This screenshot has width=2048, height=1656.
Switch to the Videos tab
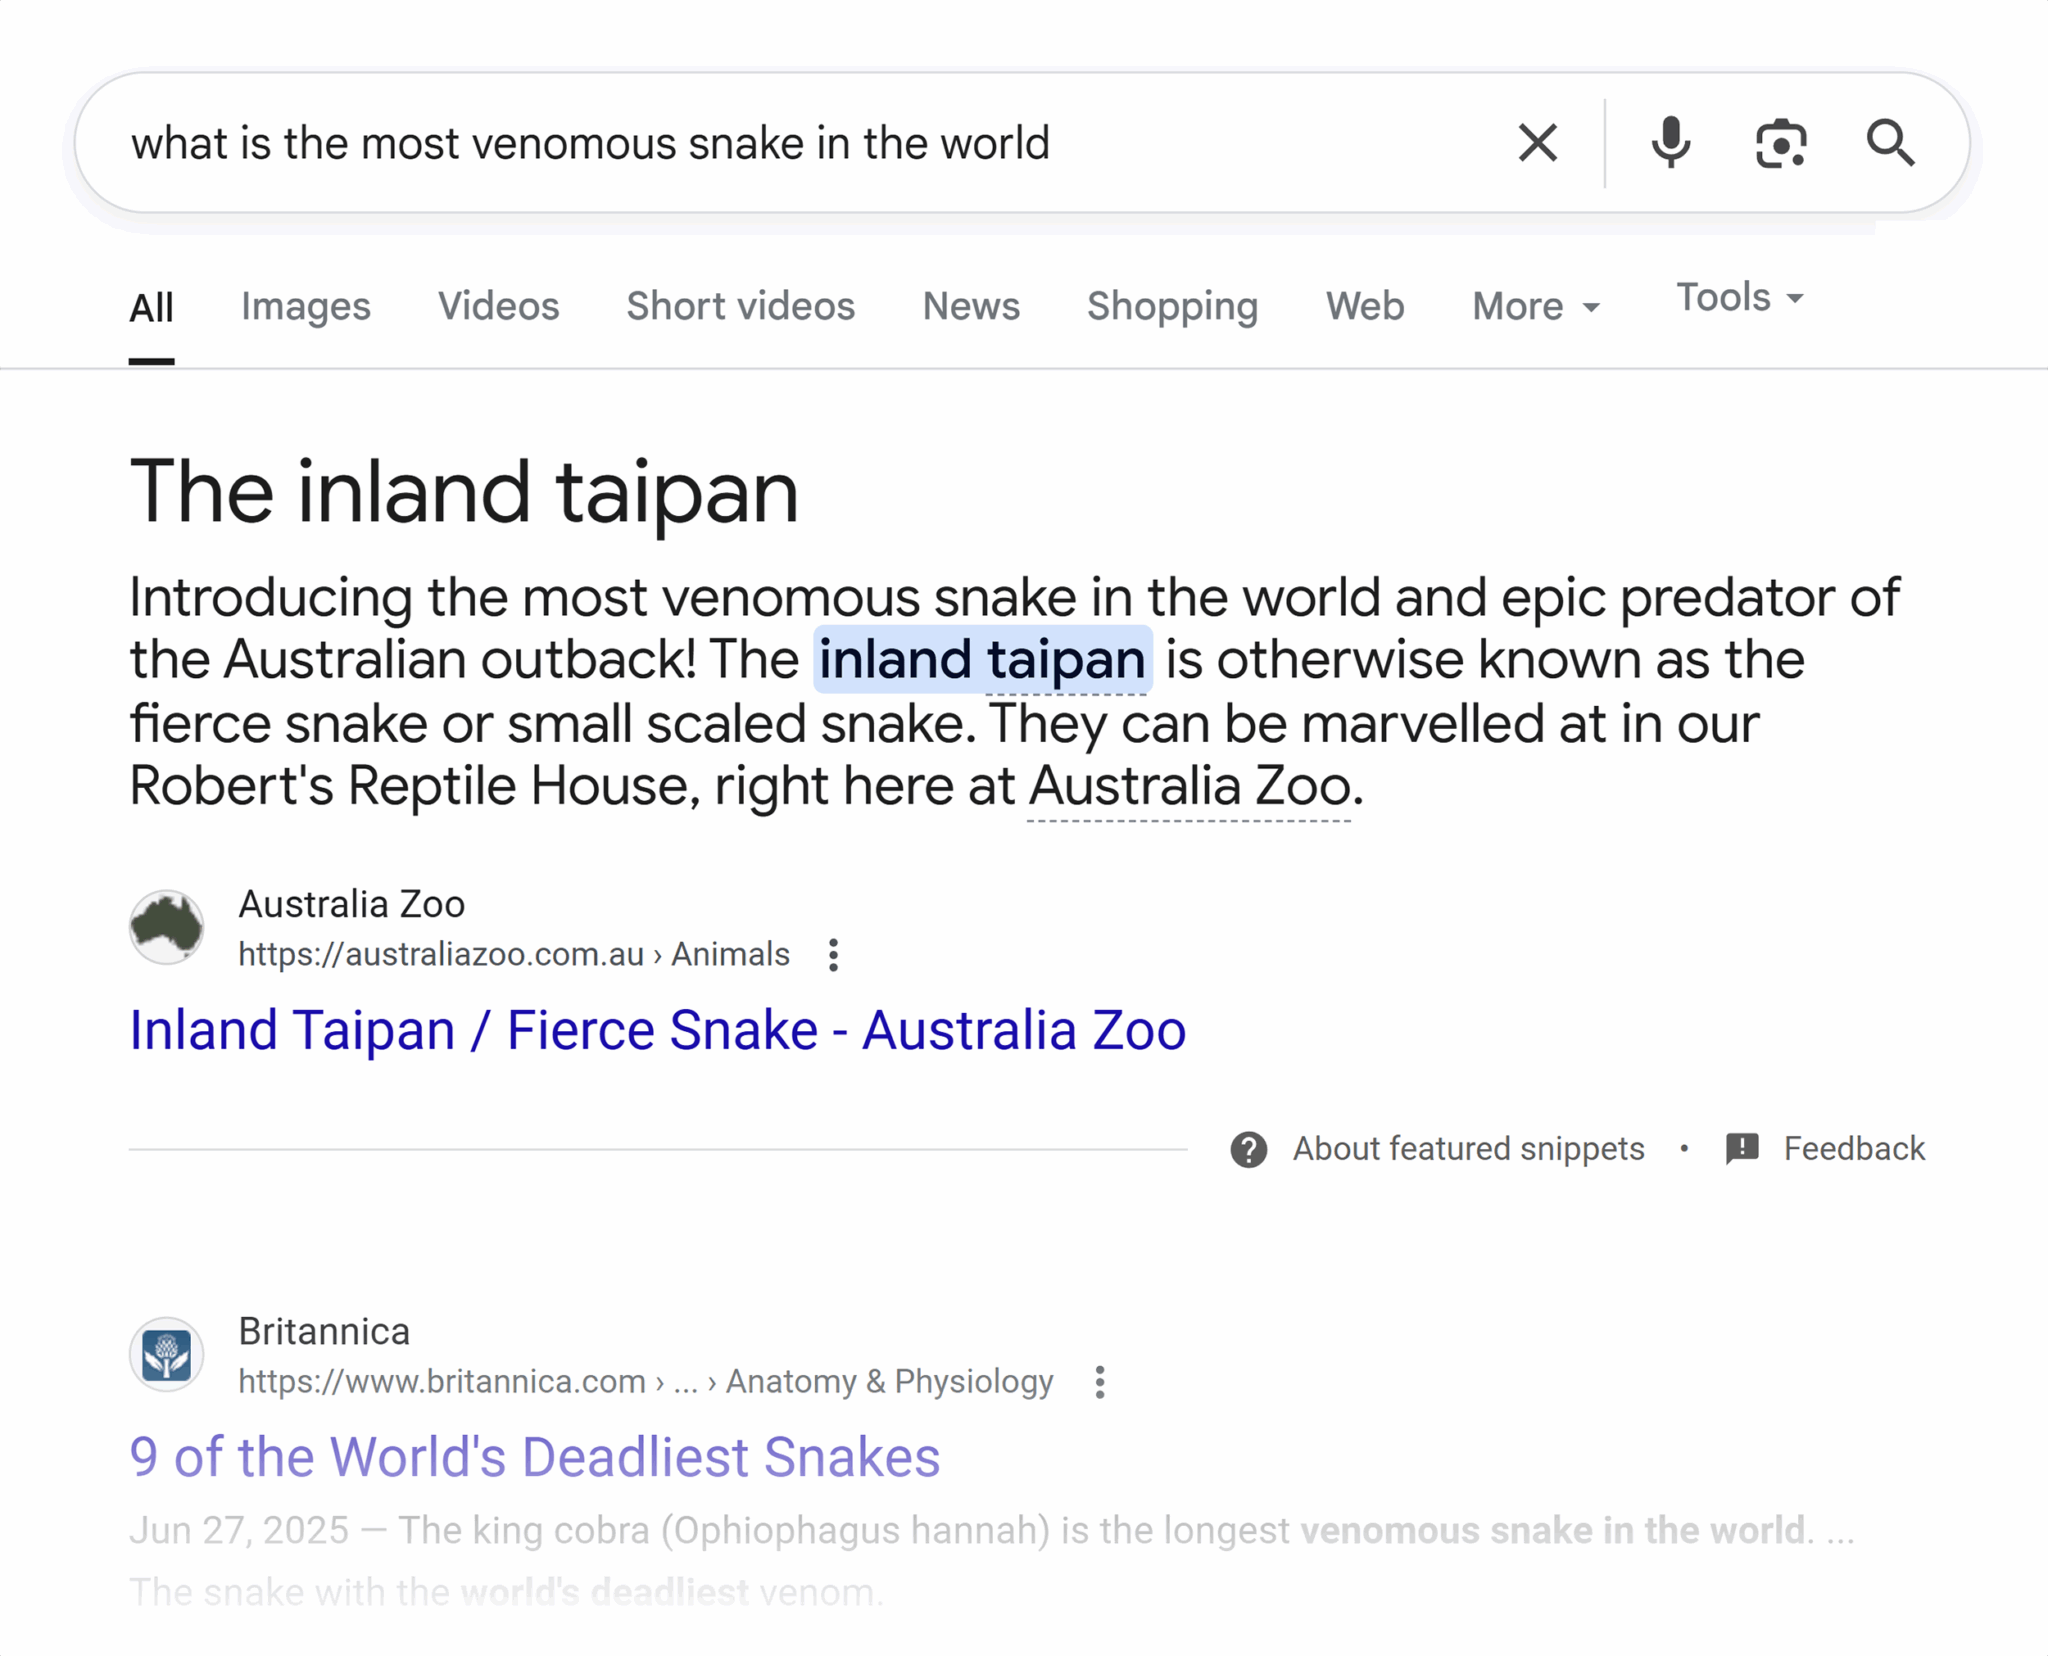click(498, 306)
